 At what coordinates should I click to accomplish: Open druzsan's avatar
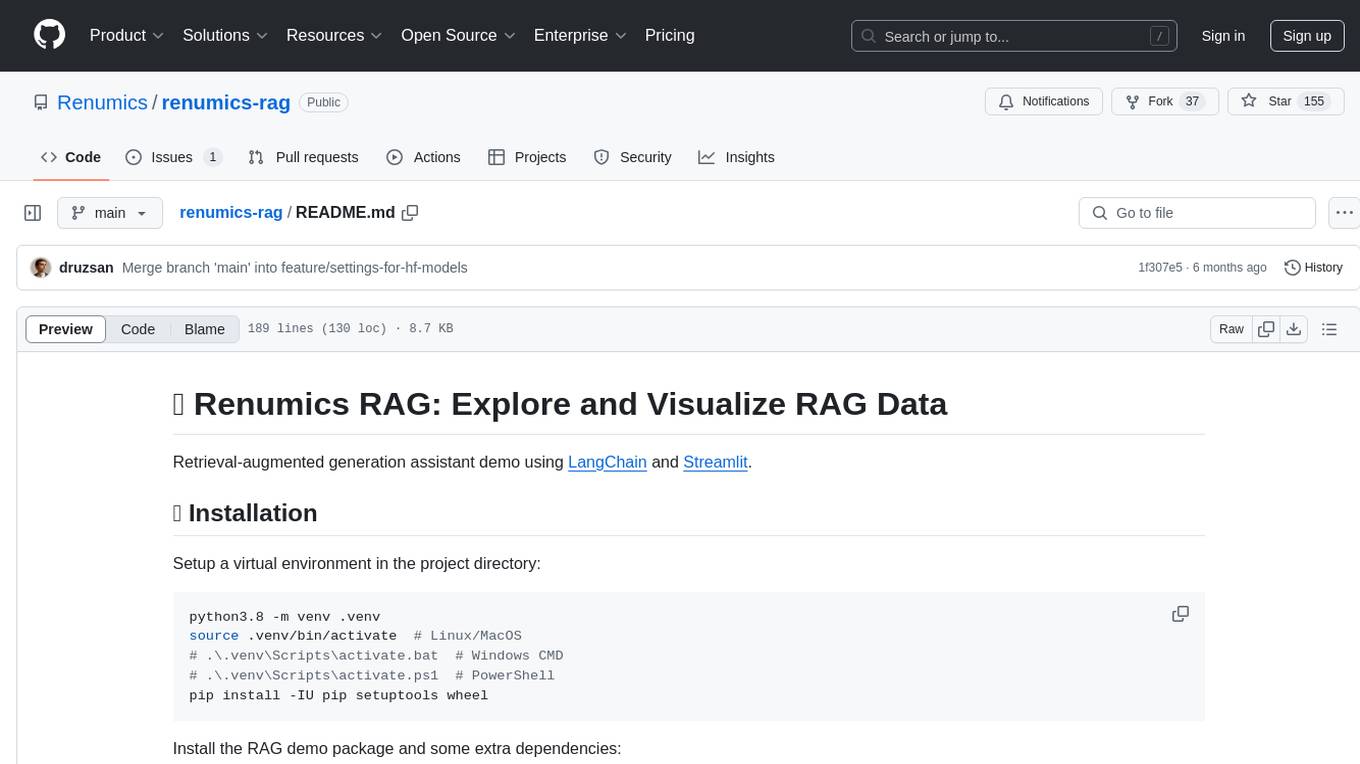point(41,267)
